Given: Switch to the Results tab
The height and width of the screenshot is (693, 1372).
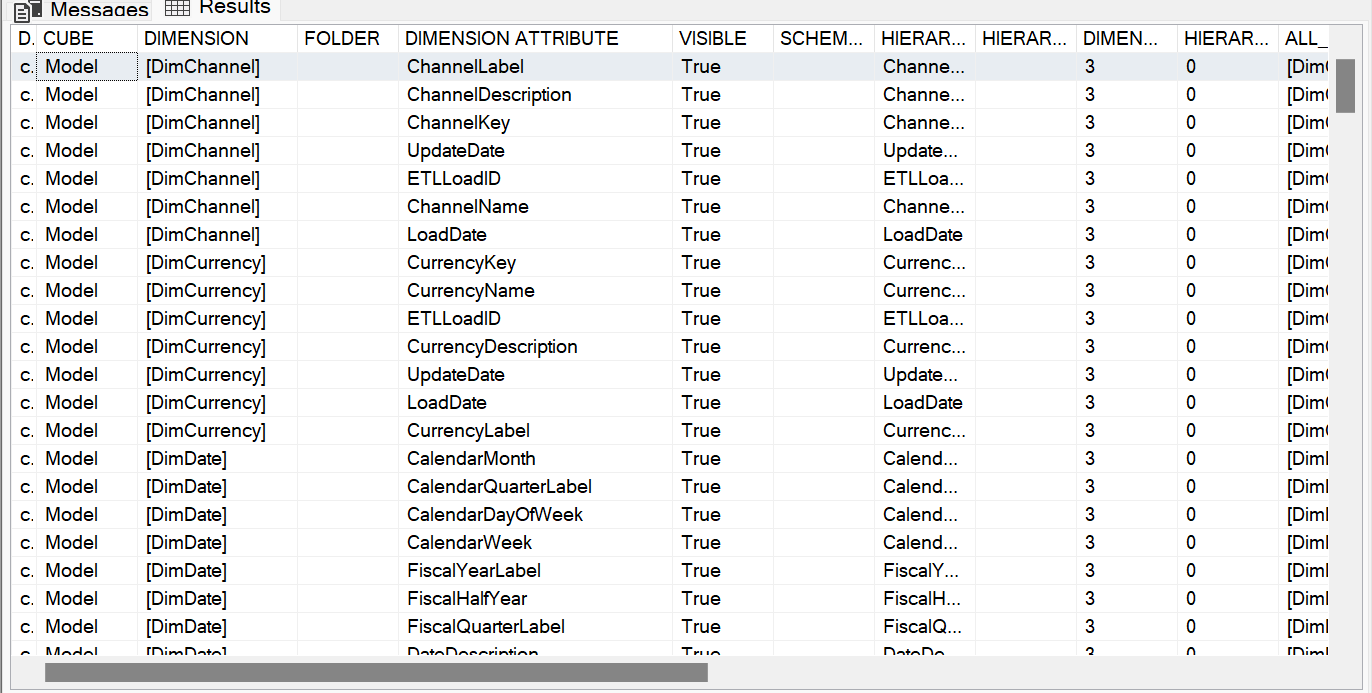Looking at the screenshot, I should point(218,8).
